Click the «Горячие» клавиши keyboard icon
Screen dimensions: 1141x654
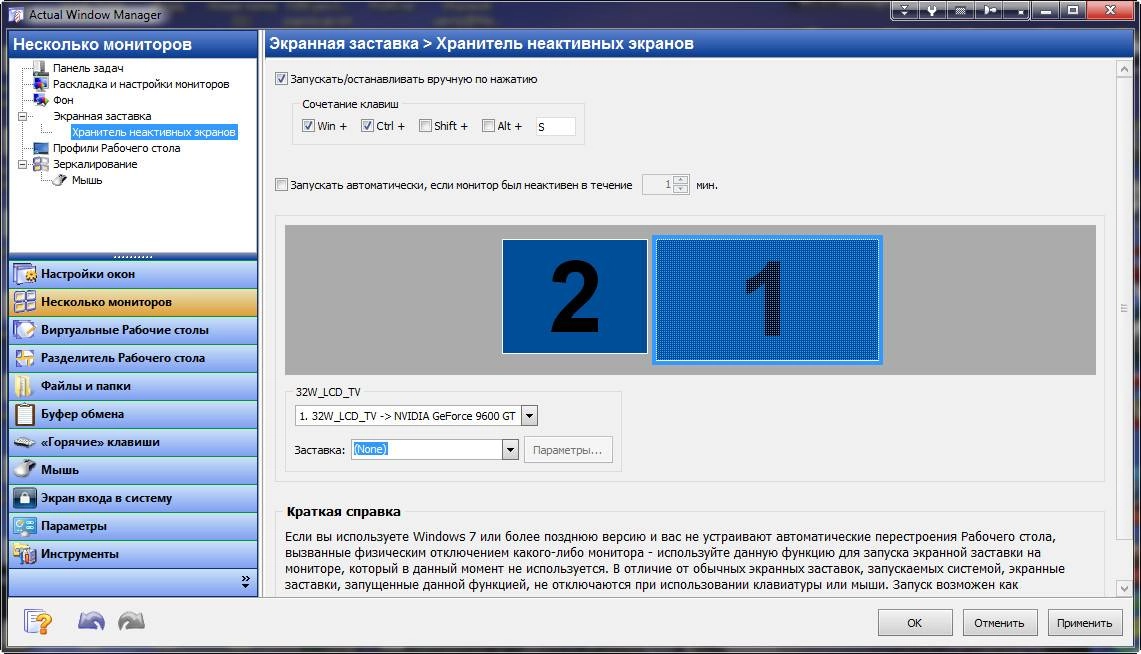25,442
